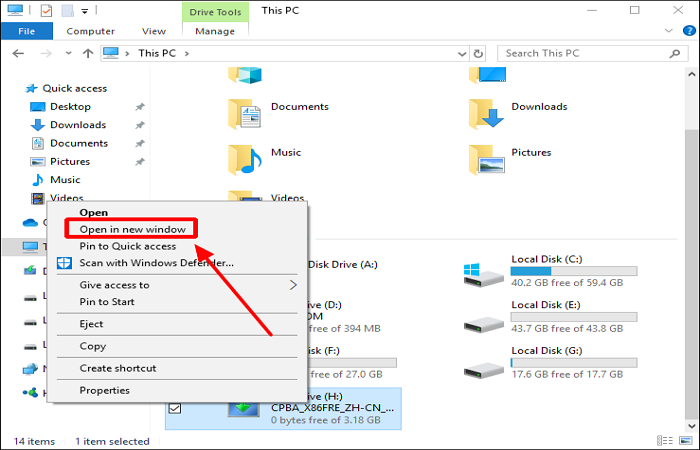Screen dimensions: 700x450
Task: Refresh the This PC view
Action: (478, 54)
